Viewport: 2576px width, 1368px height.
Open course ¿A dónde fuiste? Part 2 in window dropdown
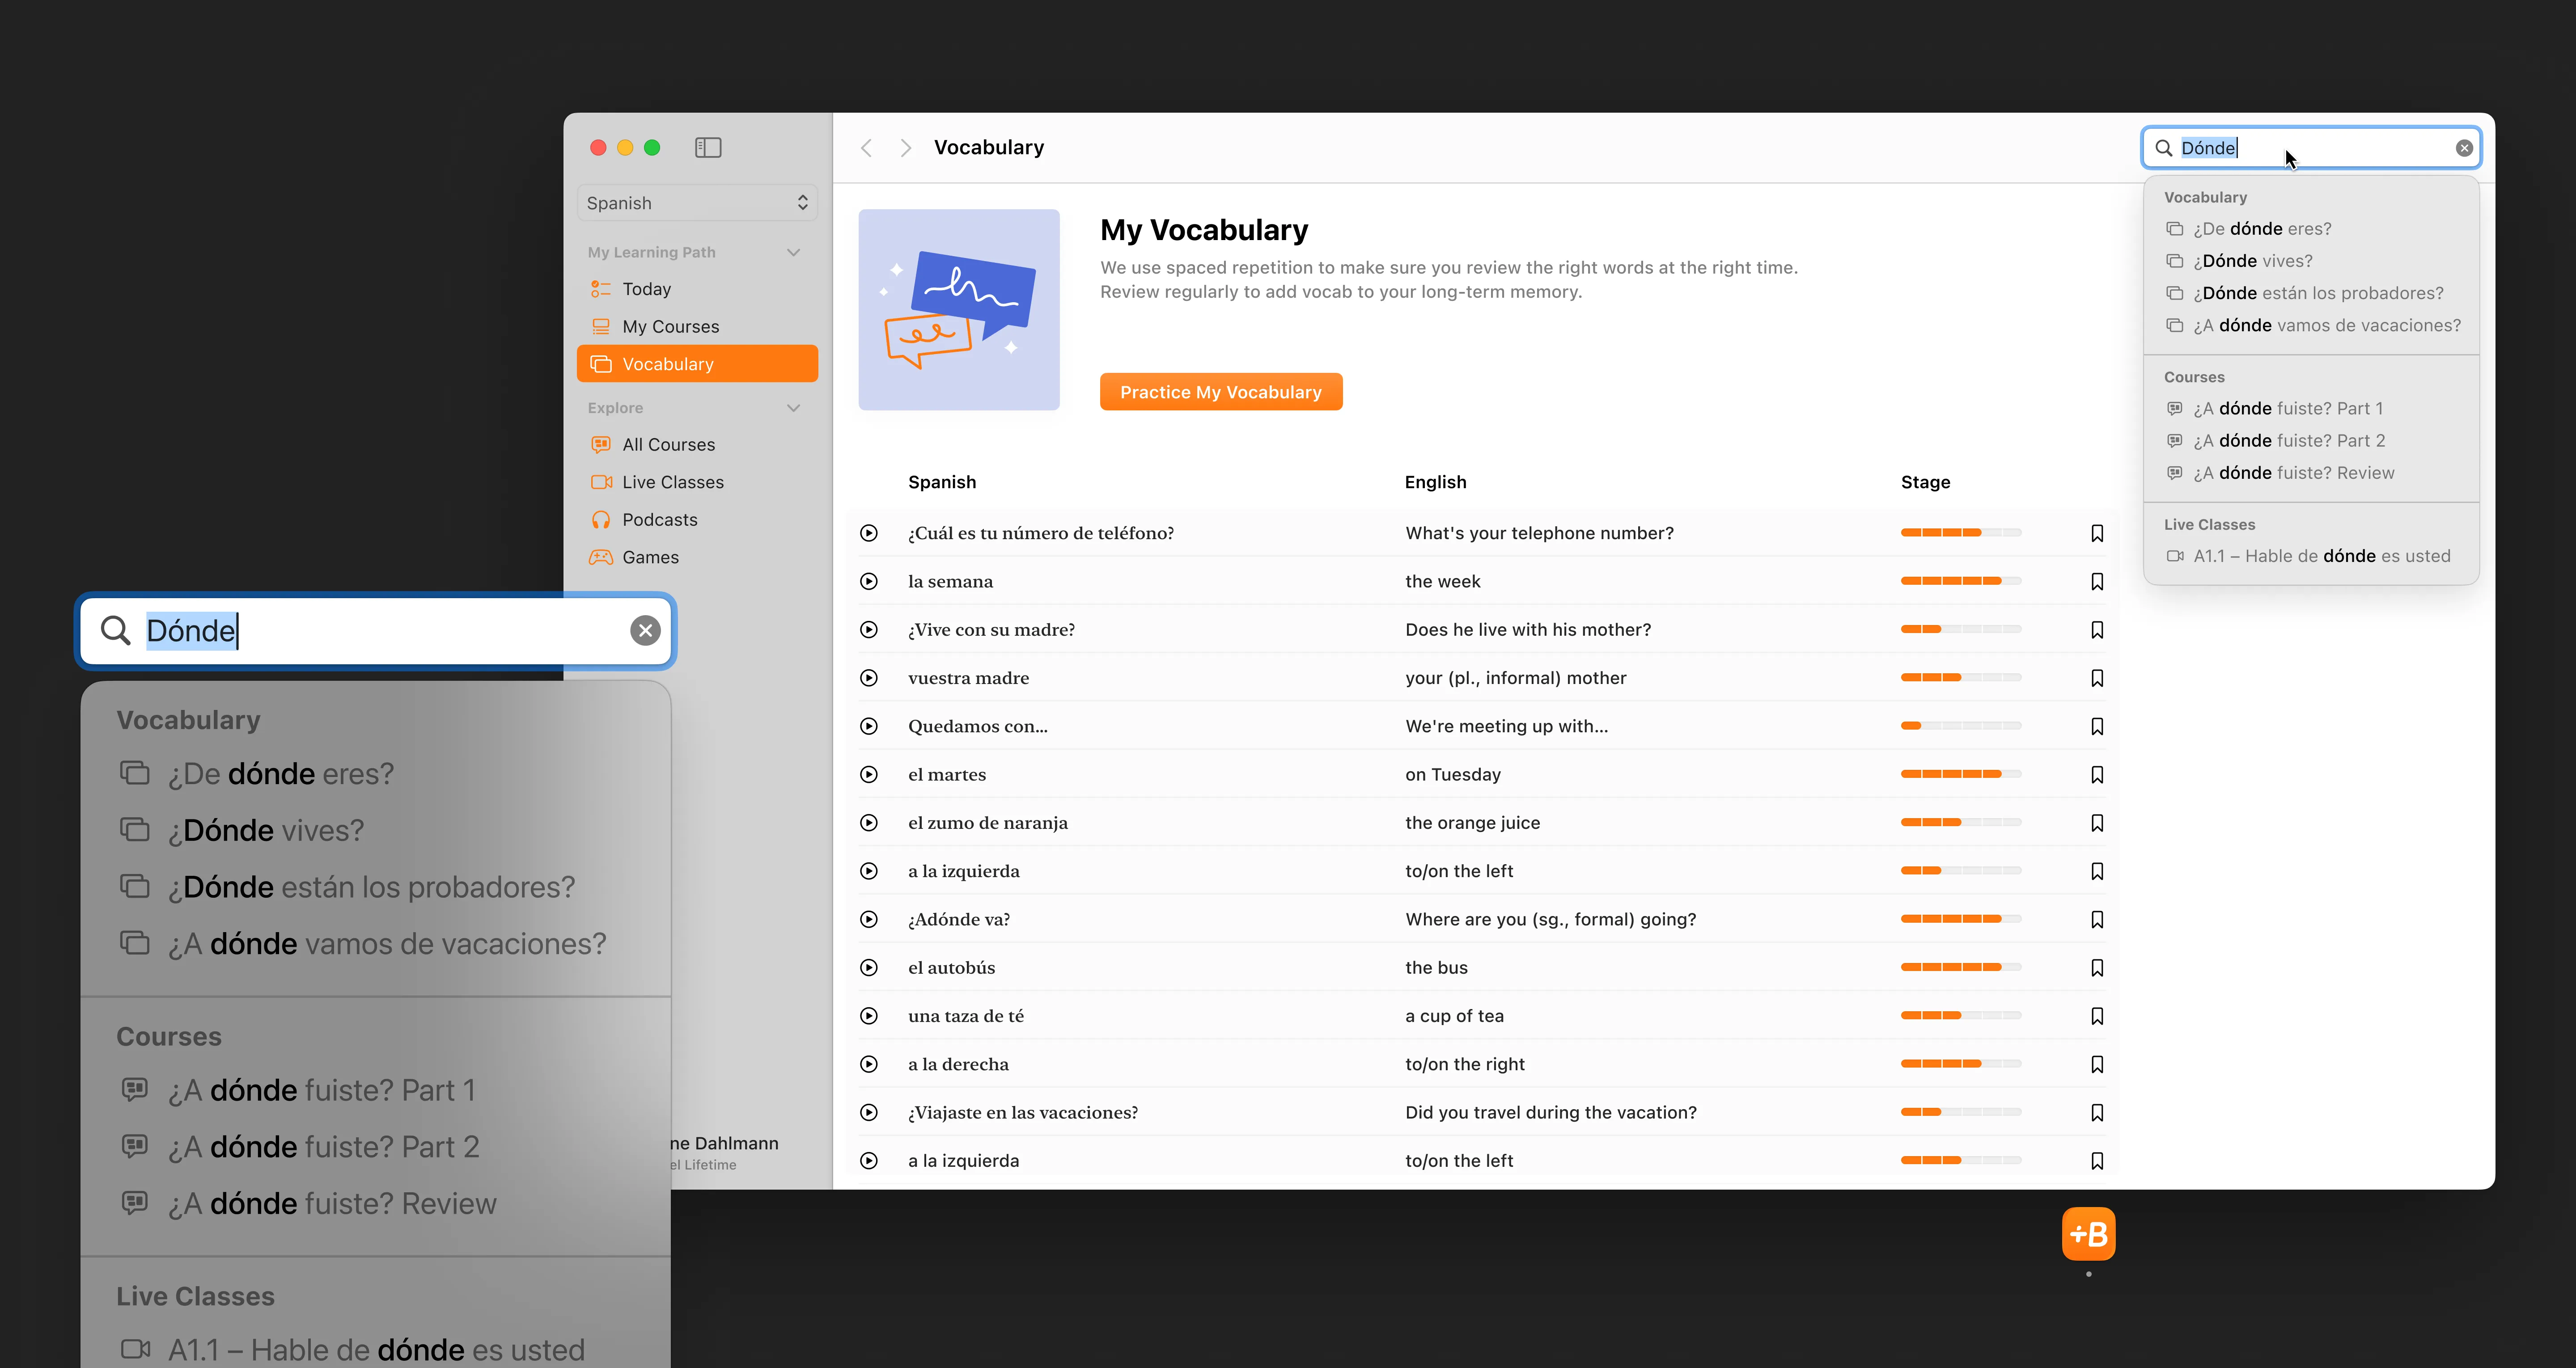pyautogui.click(x=2311, y=440)
